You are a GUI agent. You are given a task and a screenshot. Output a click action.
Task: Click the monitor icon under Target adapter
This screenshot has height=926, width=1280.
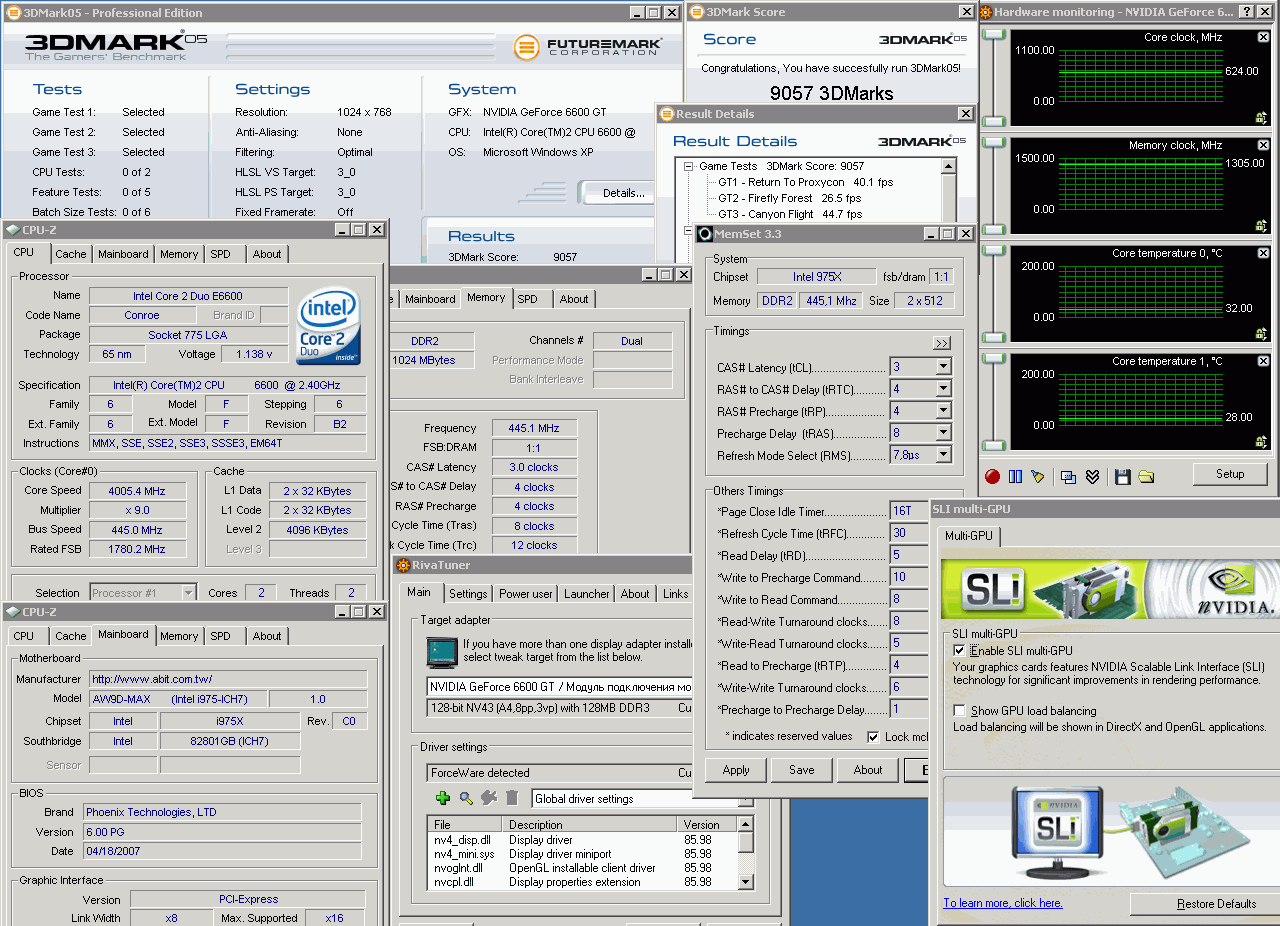point(441,652)
